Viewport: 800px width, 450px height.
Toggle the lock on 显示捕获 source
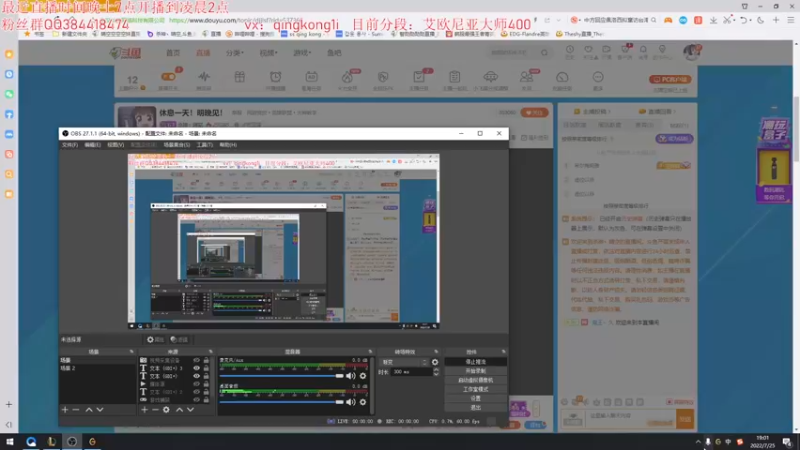coord(206,400)
